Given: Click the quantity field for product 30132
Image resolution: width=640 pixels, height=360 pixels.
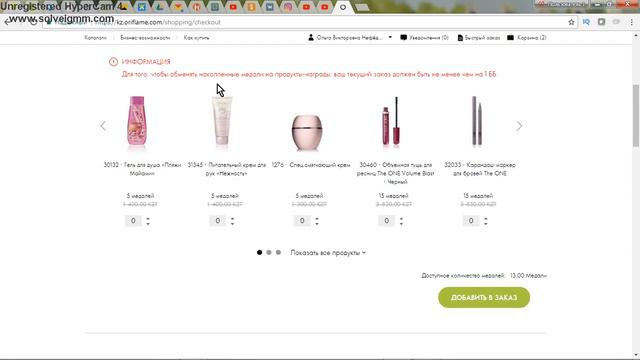Looking at the screenshot, I should pyautogui.click(x=133, y=221).
